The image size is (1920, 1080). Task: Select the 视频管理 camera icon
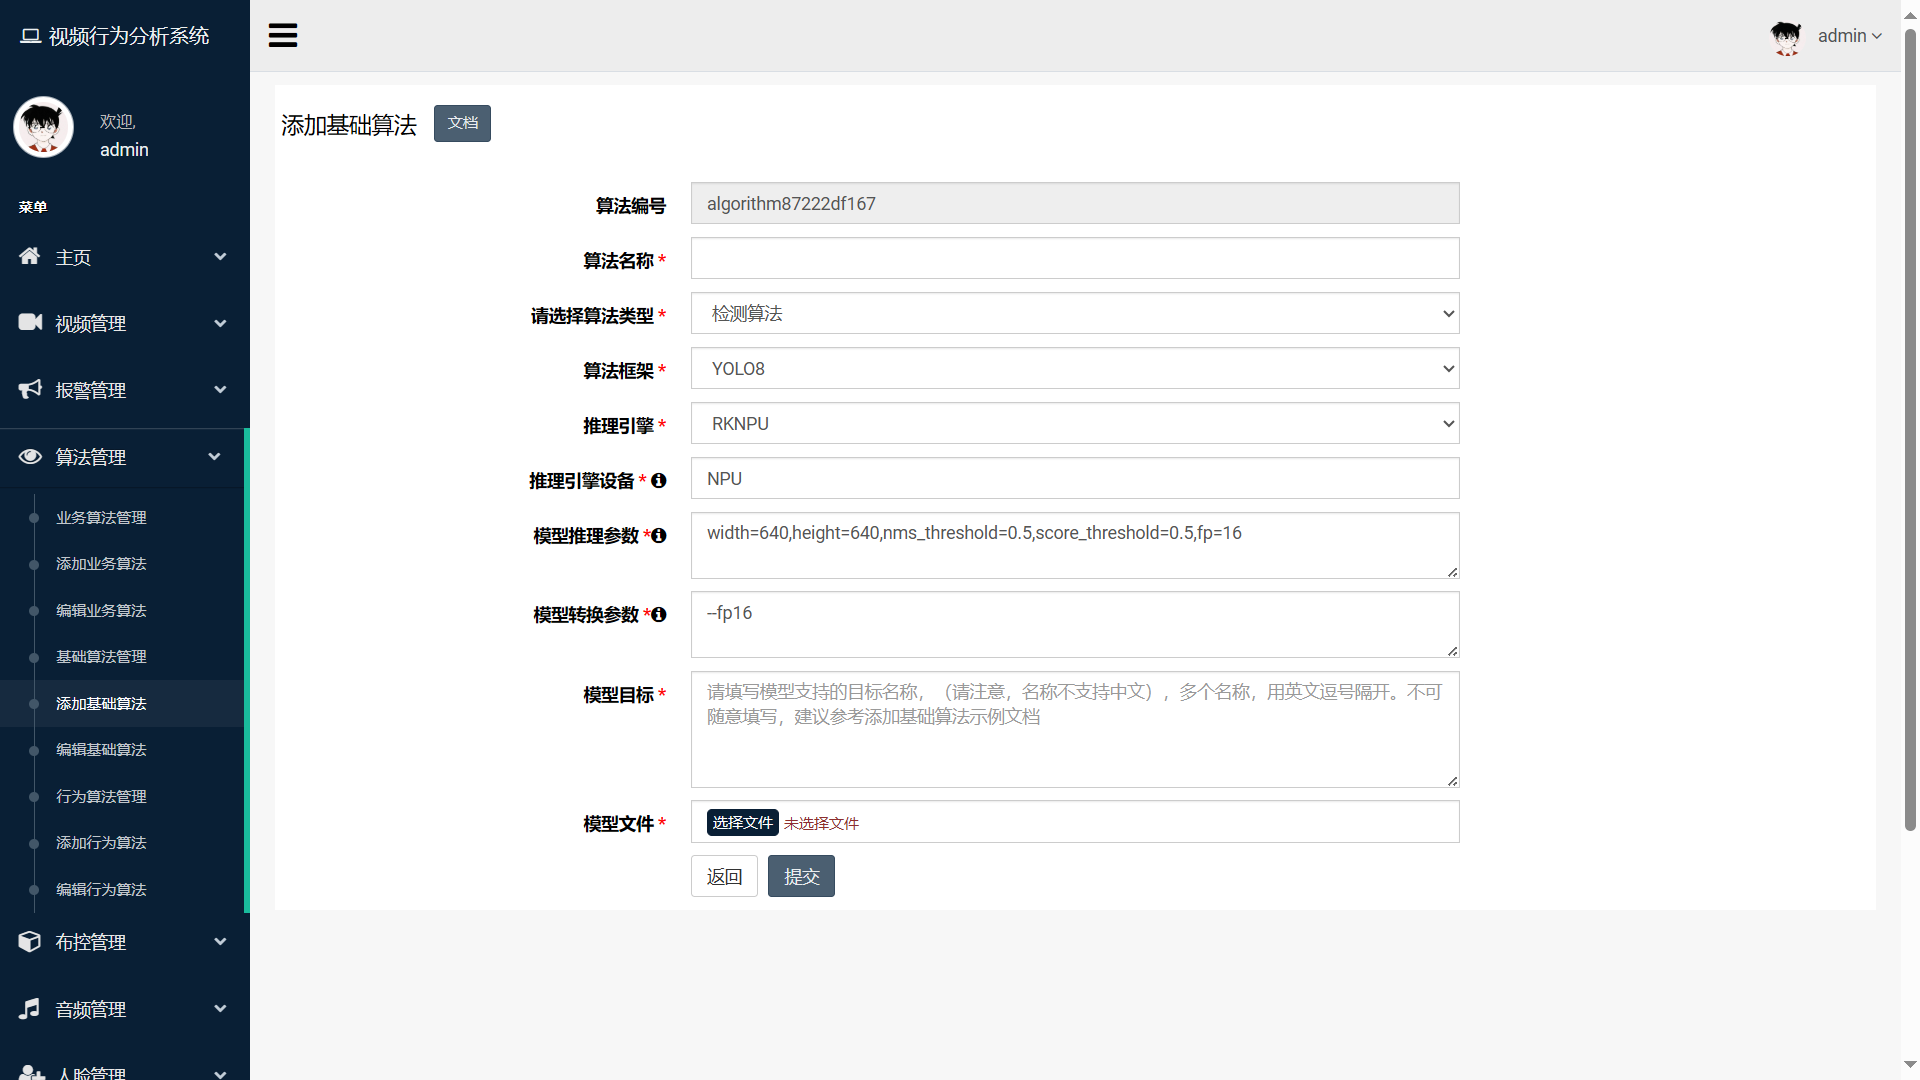pos(29,322)
